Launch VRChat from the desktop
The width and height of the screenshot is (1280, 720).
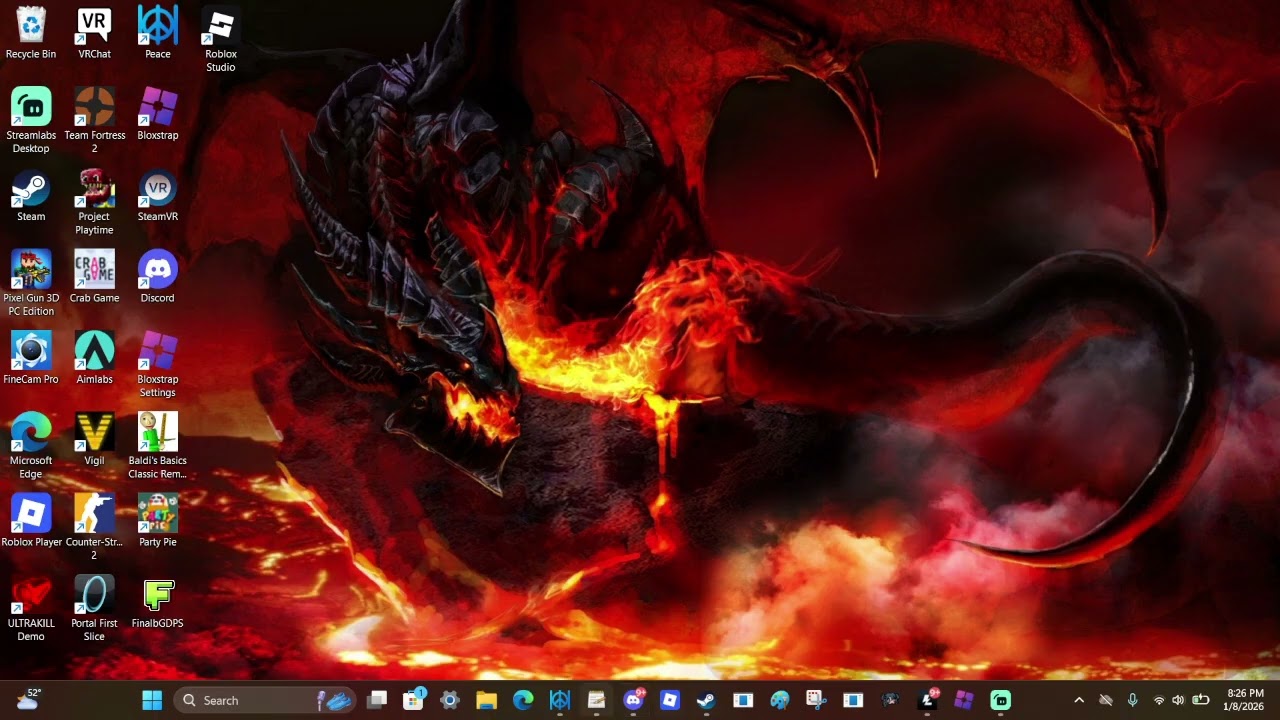click(94, 33)
